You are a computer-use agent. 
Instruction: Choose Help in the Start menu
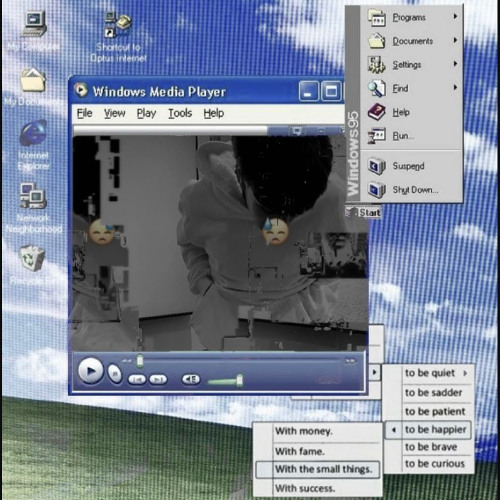pos(401,112)
